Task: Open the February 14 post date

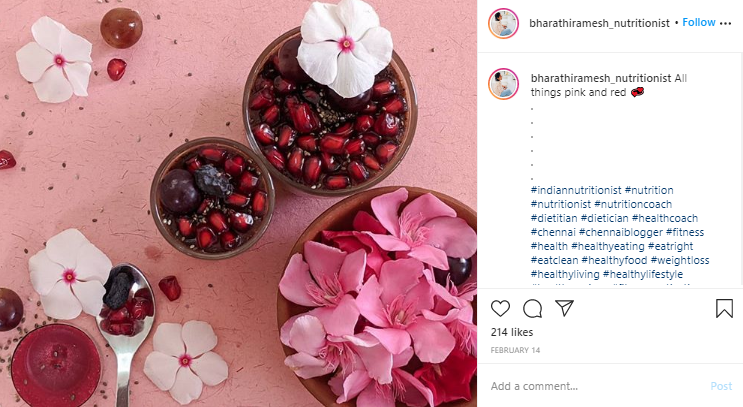Action: pyautogui.click(x=515, y=350)
